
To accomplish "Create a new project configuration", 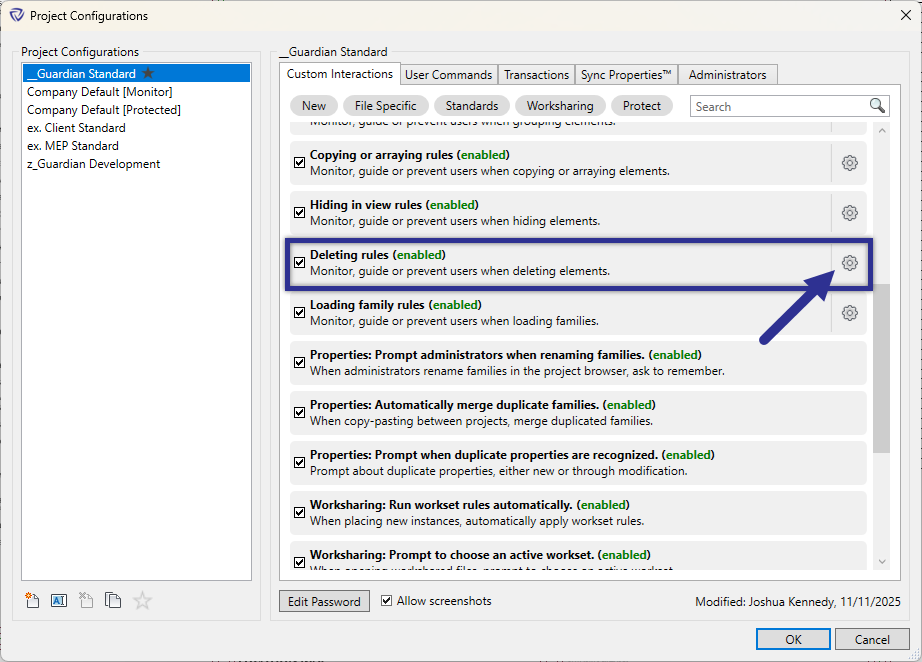I will point(32,600).
